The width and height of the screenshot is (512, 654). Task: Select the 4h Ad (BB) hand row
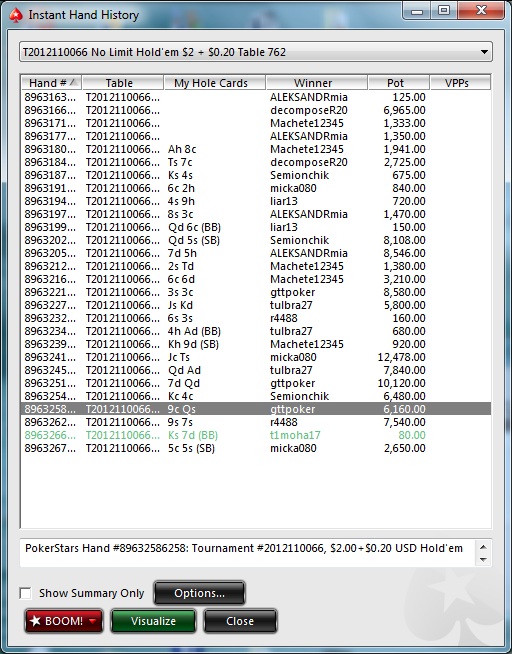pos(256,331)
